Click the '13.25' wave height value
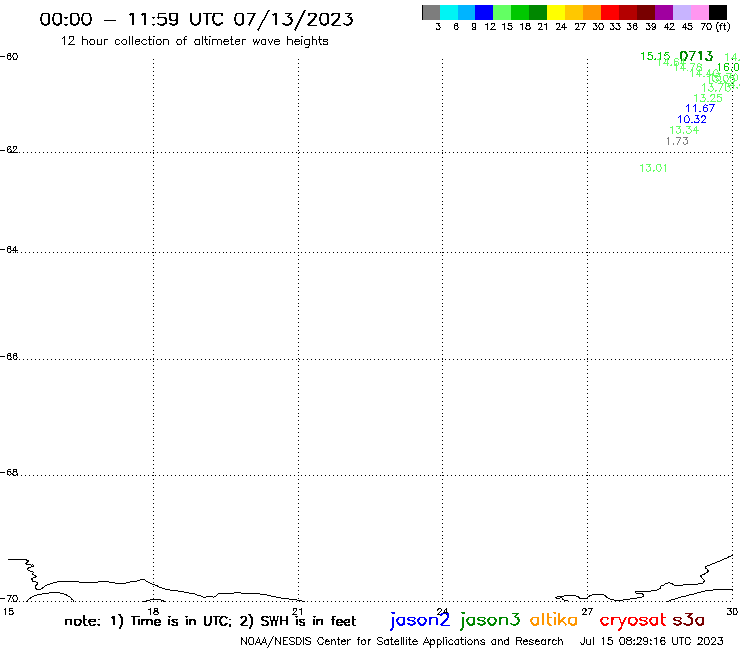This screenshot has width=740, height=650. tap(708, 98)
